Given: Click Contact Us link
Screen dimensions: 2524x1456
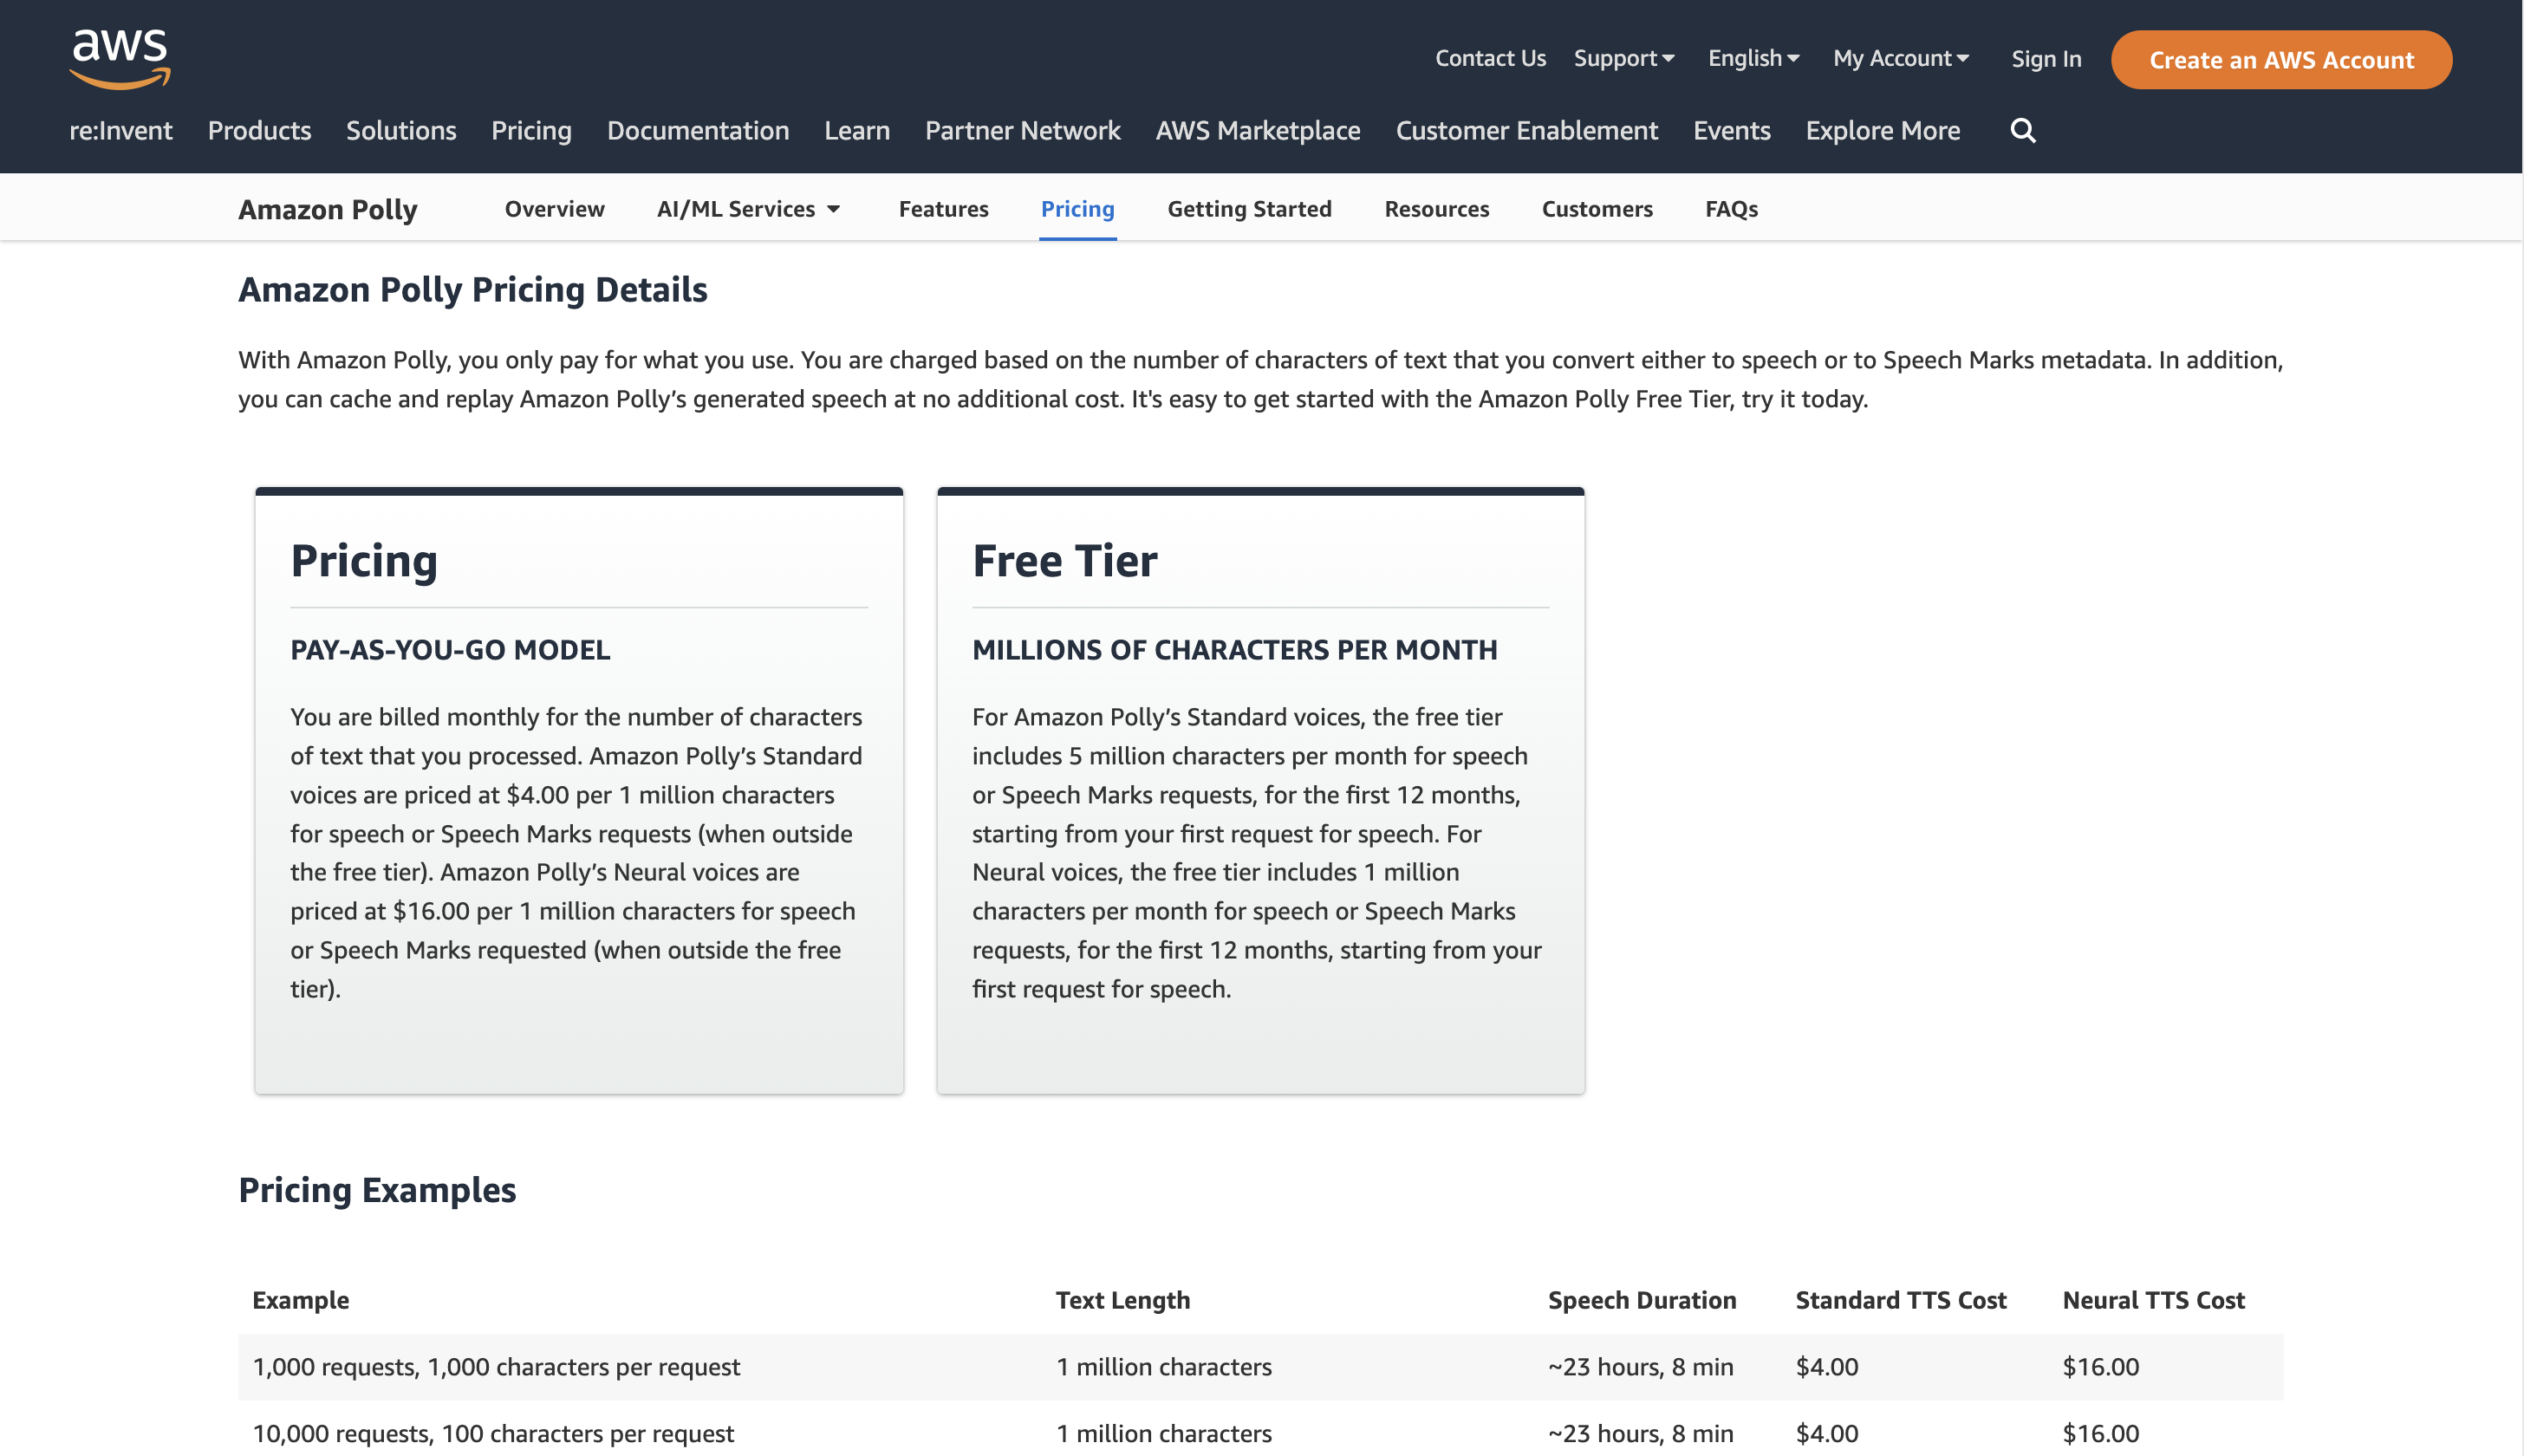Looking at the screenshot, I should (1490, 59).
